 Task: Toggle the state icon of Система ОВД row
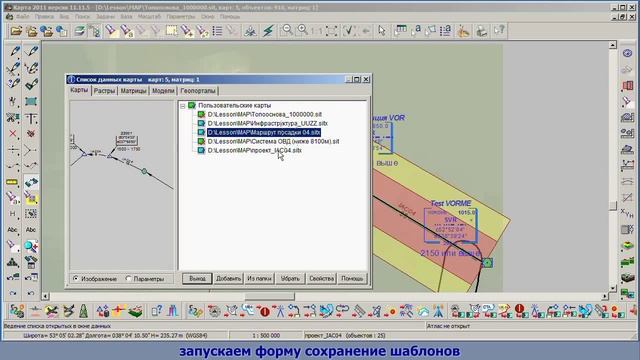(201, 141)
